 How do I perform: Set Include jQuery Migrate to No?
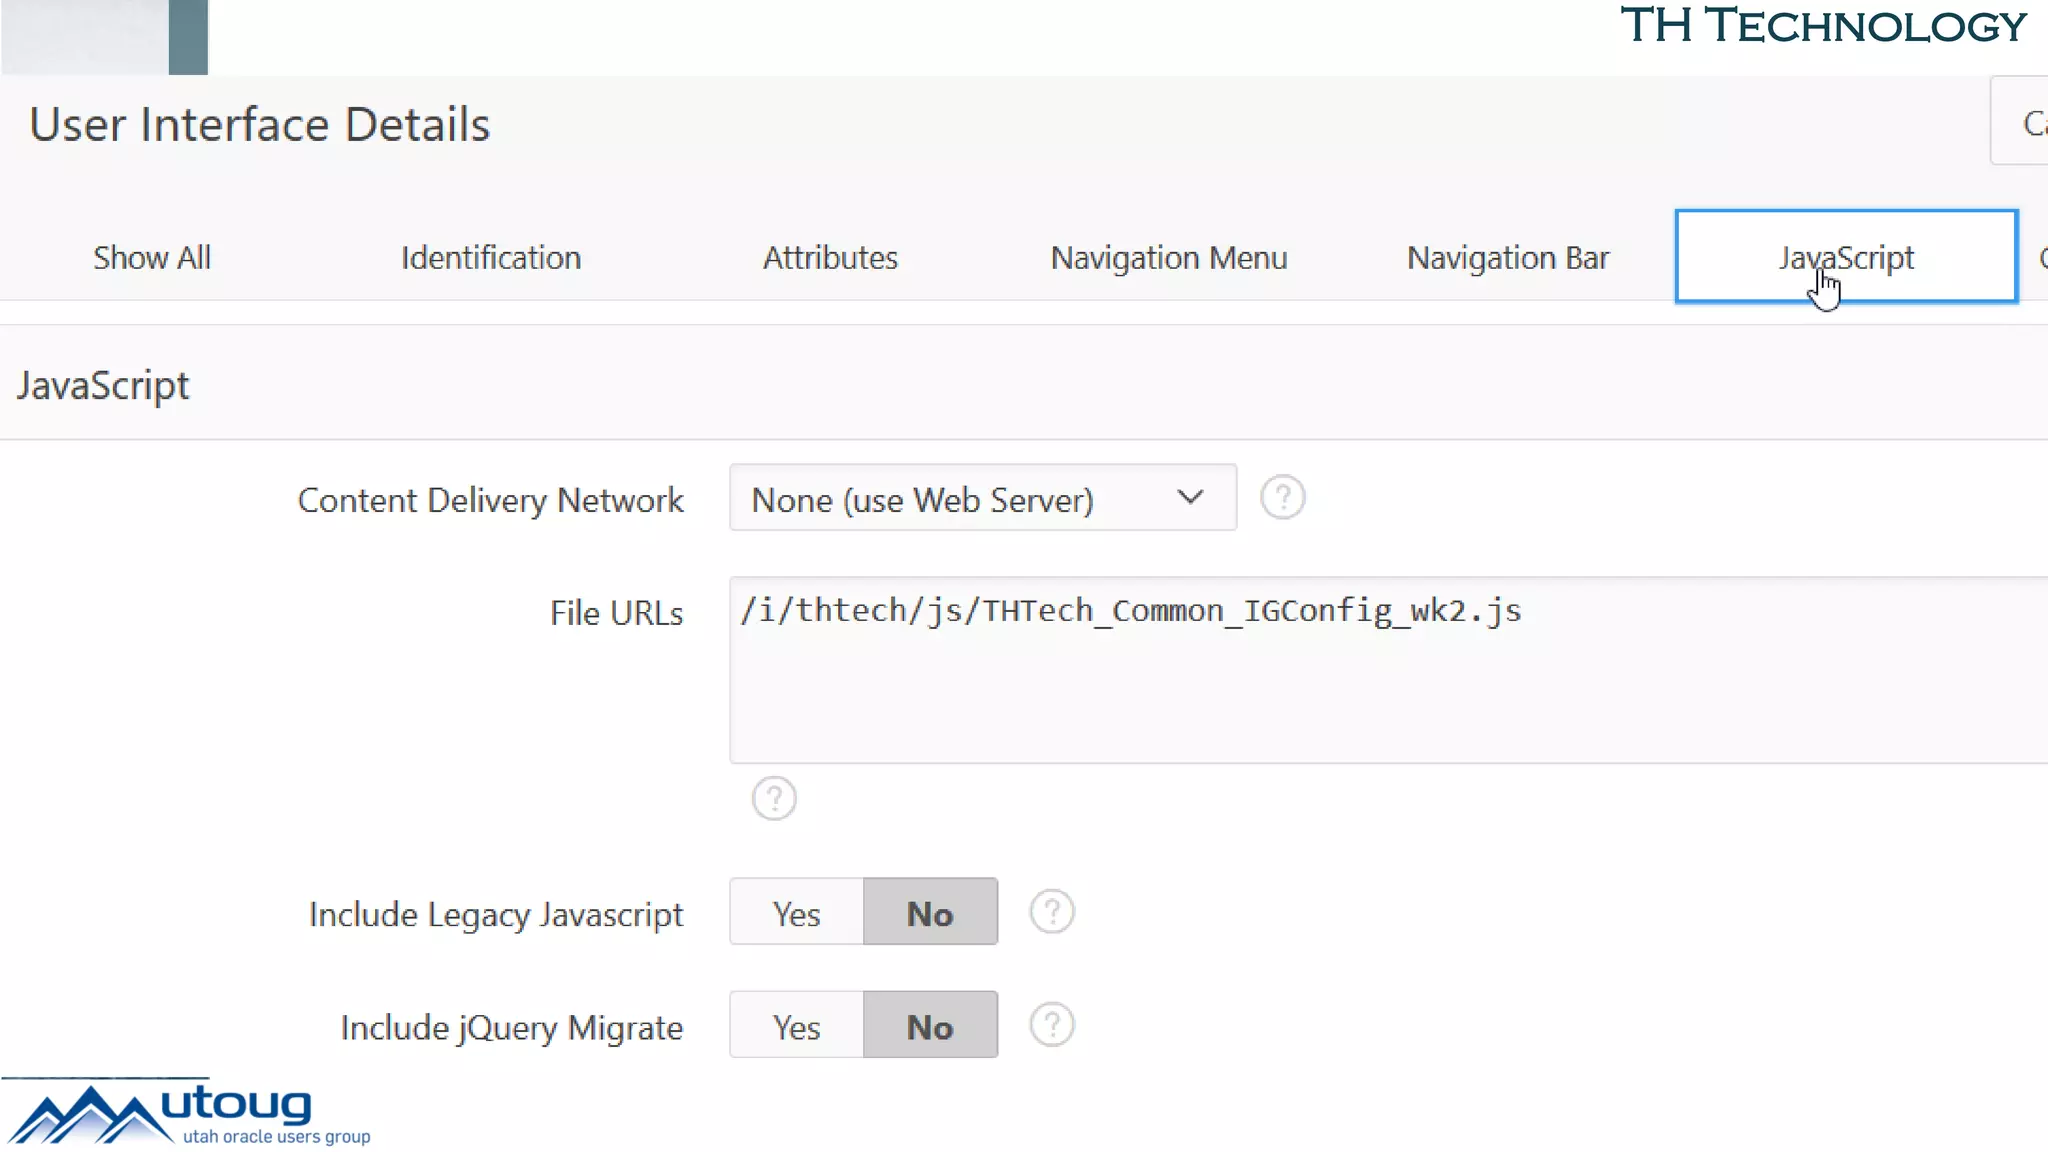pos(930,1025)
